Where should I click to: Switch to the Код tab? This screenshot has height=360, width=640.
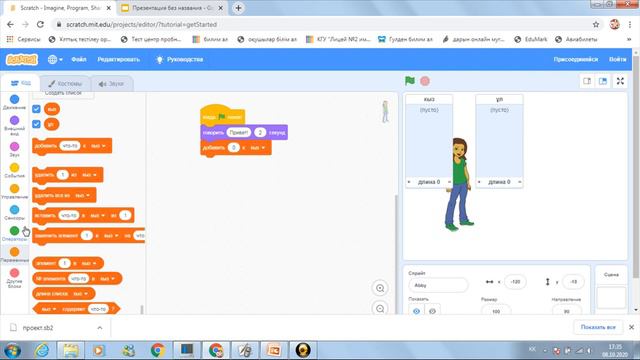tap(21, 83)
